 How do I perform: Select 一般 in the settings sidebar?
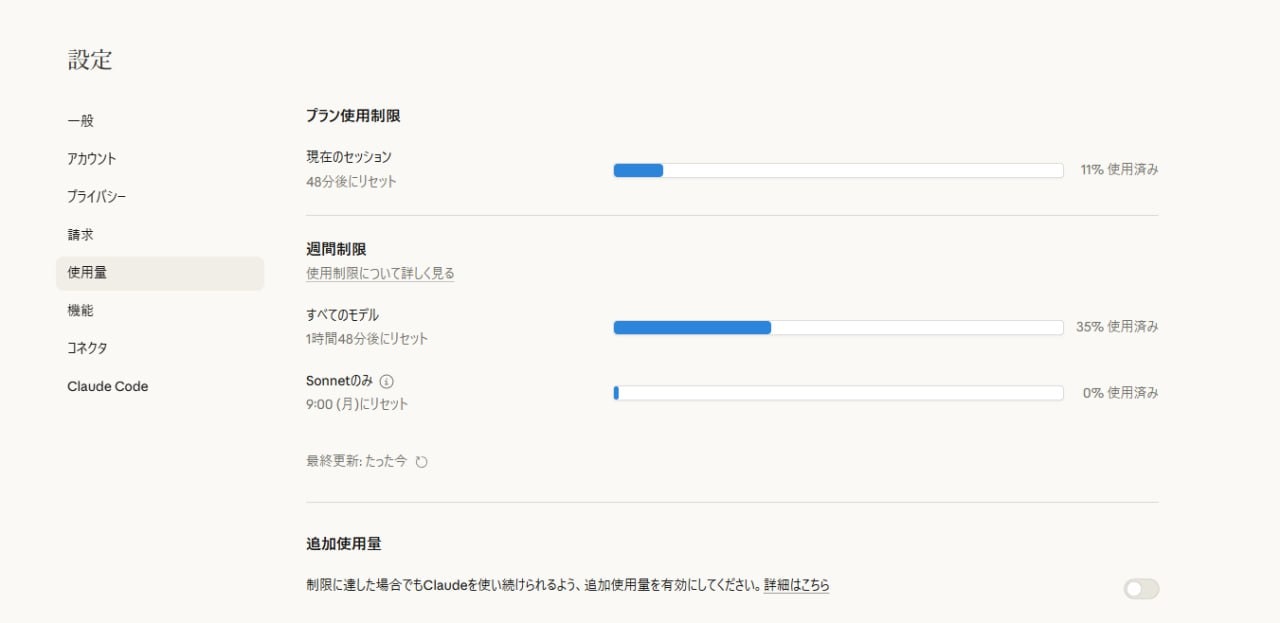(x=80, y=120)
